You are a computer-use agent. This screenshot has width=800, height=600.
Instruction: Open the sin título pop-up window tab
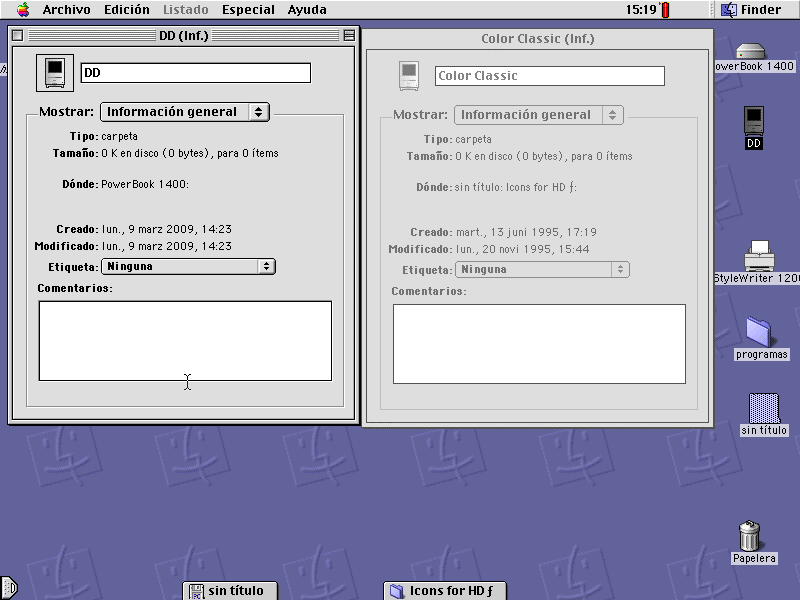pyautogui.click(x=230, y=591)
